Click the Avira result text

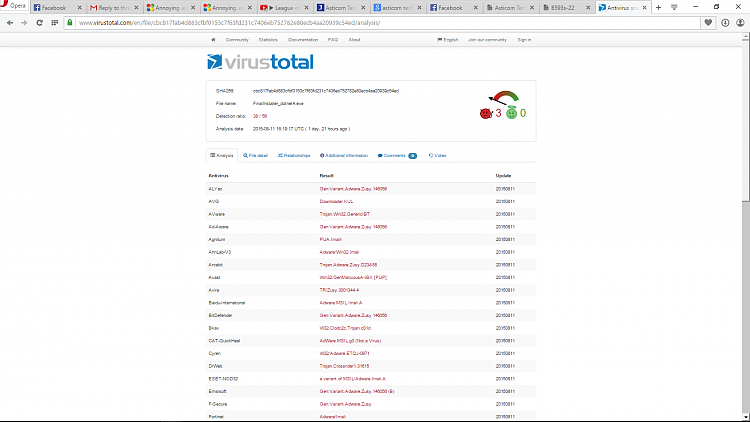coord(339,290)
